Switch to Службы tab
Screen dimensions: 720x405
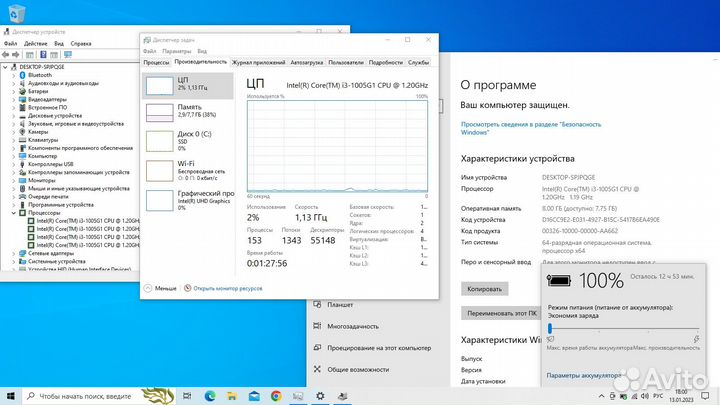pos(418,62)
